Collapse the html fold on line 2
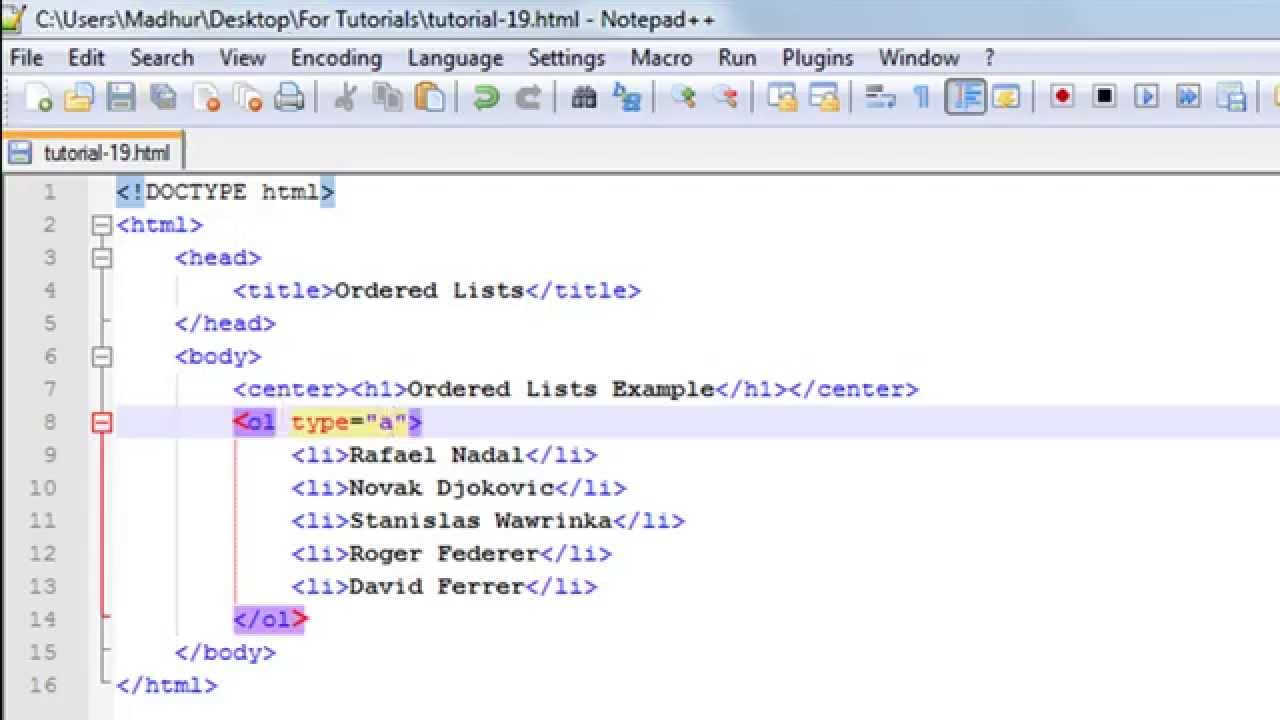Screen dimensions: 1280x720 pos(101,226)
